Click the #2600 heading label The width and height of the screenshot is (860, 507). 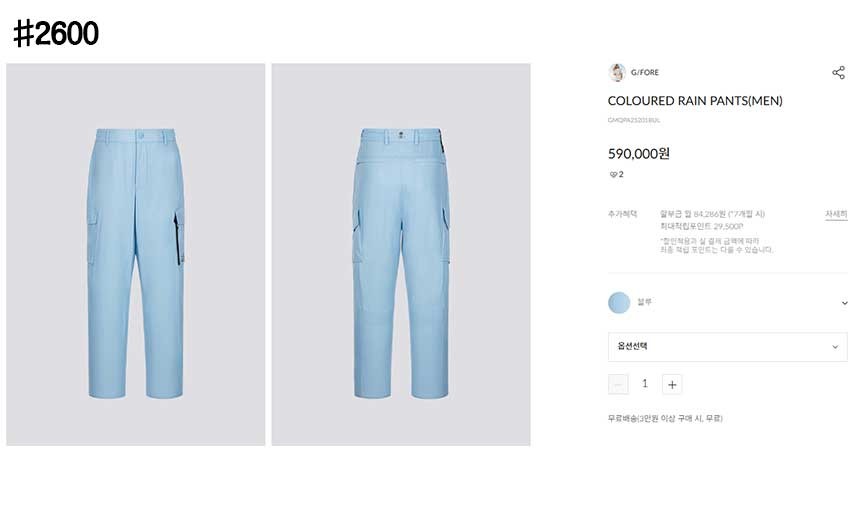[56, 33]
